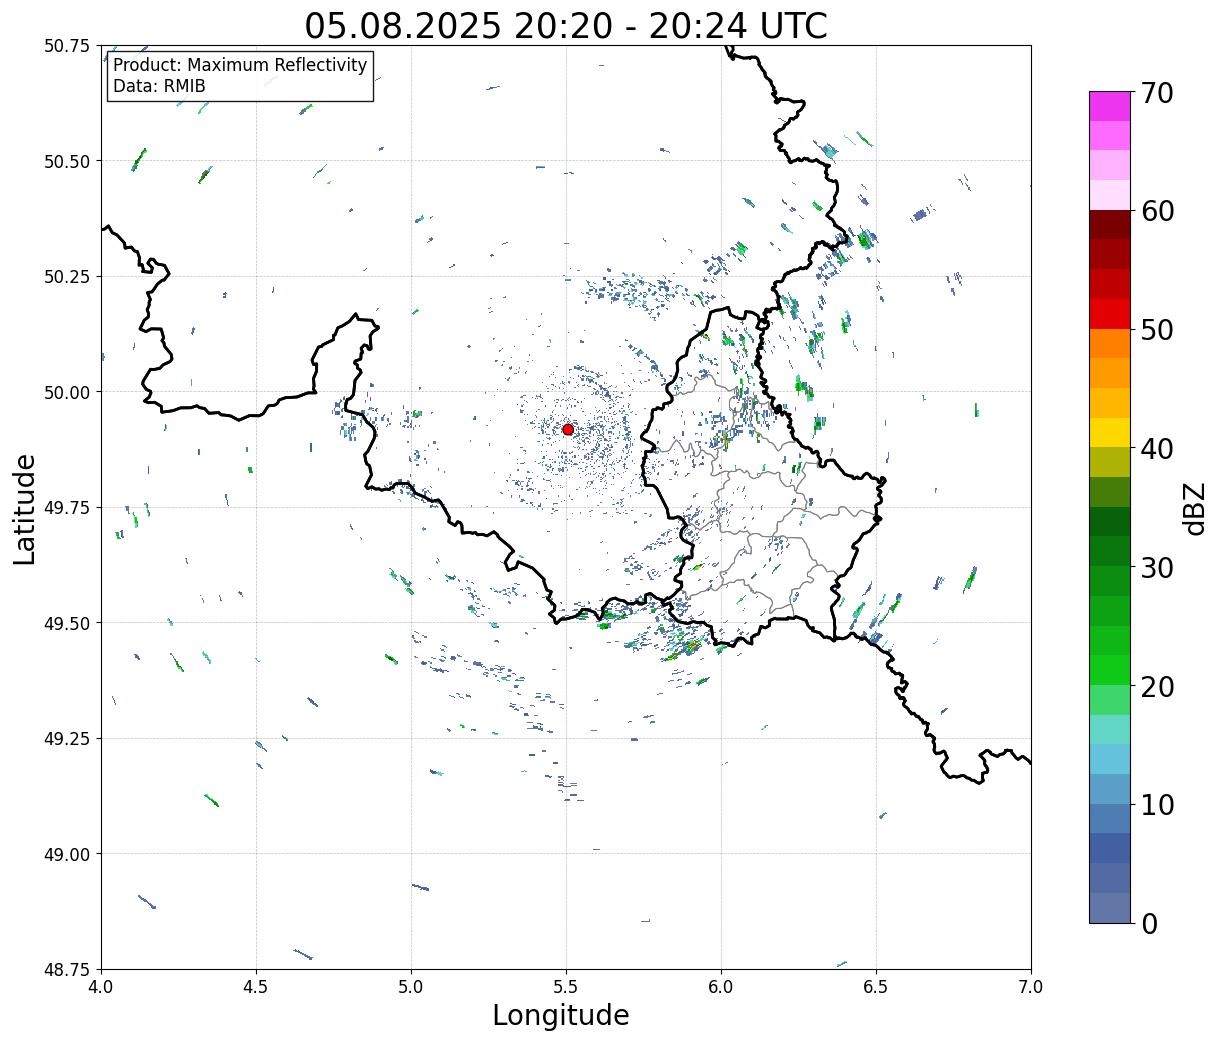Image resolution: width=1219 pixels, height=1040 pixels.
Task: Click the longitude tick label 6.0
Action: tap(721, 986)
